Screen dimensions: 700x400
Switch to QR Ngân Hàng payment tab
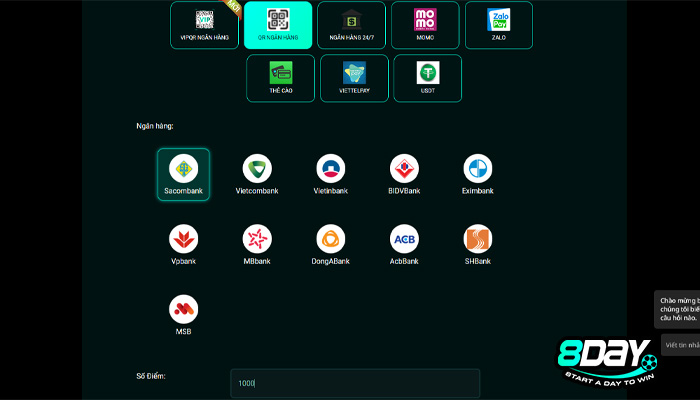coord(278,25)
